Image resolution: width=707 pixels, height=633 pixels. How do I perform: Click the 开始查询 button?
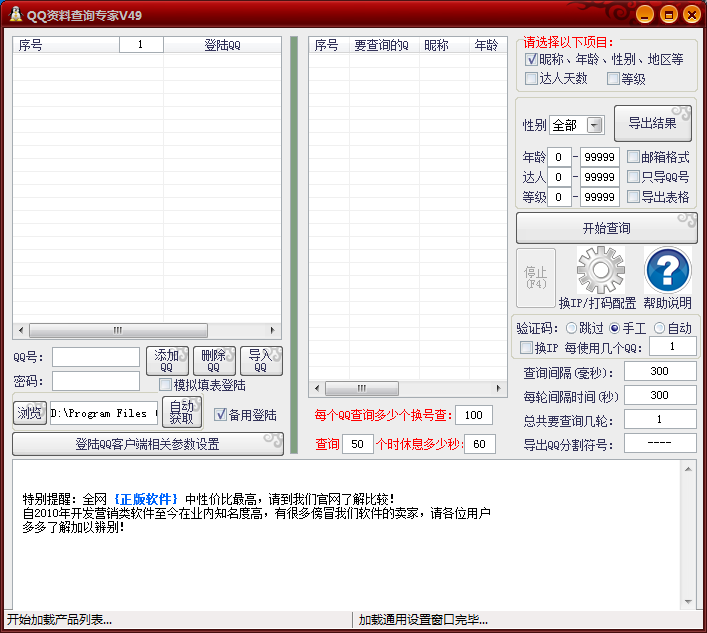606,228
